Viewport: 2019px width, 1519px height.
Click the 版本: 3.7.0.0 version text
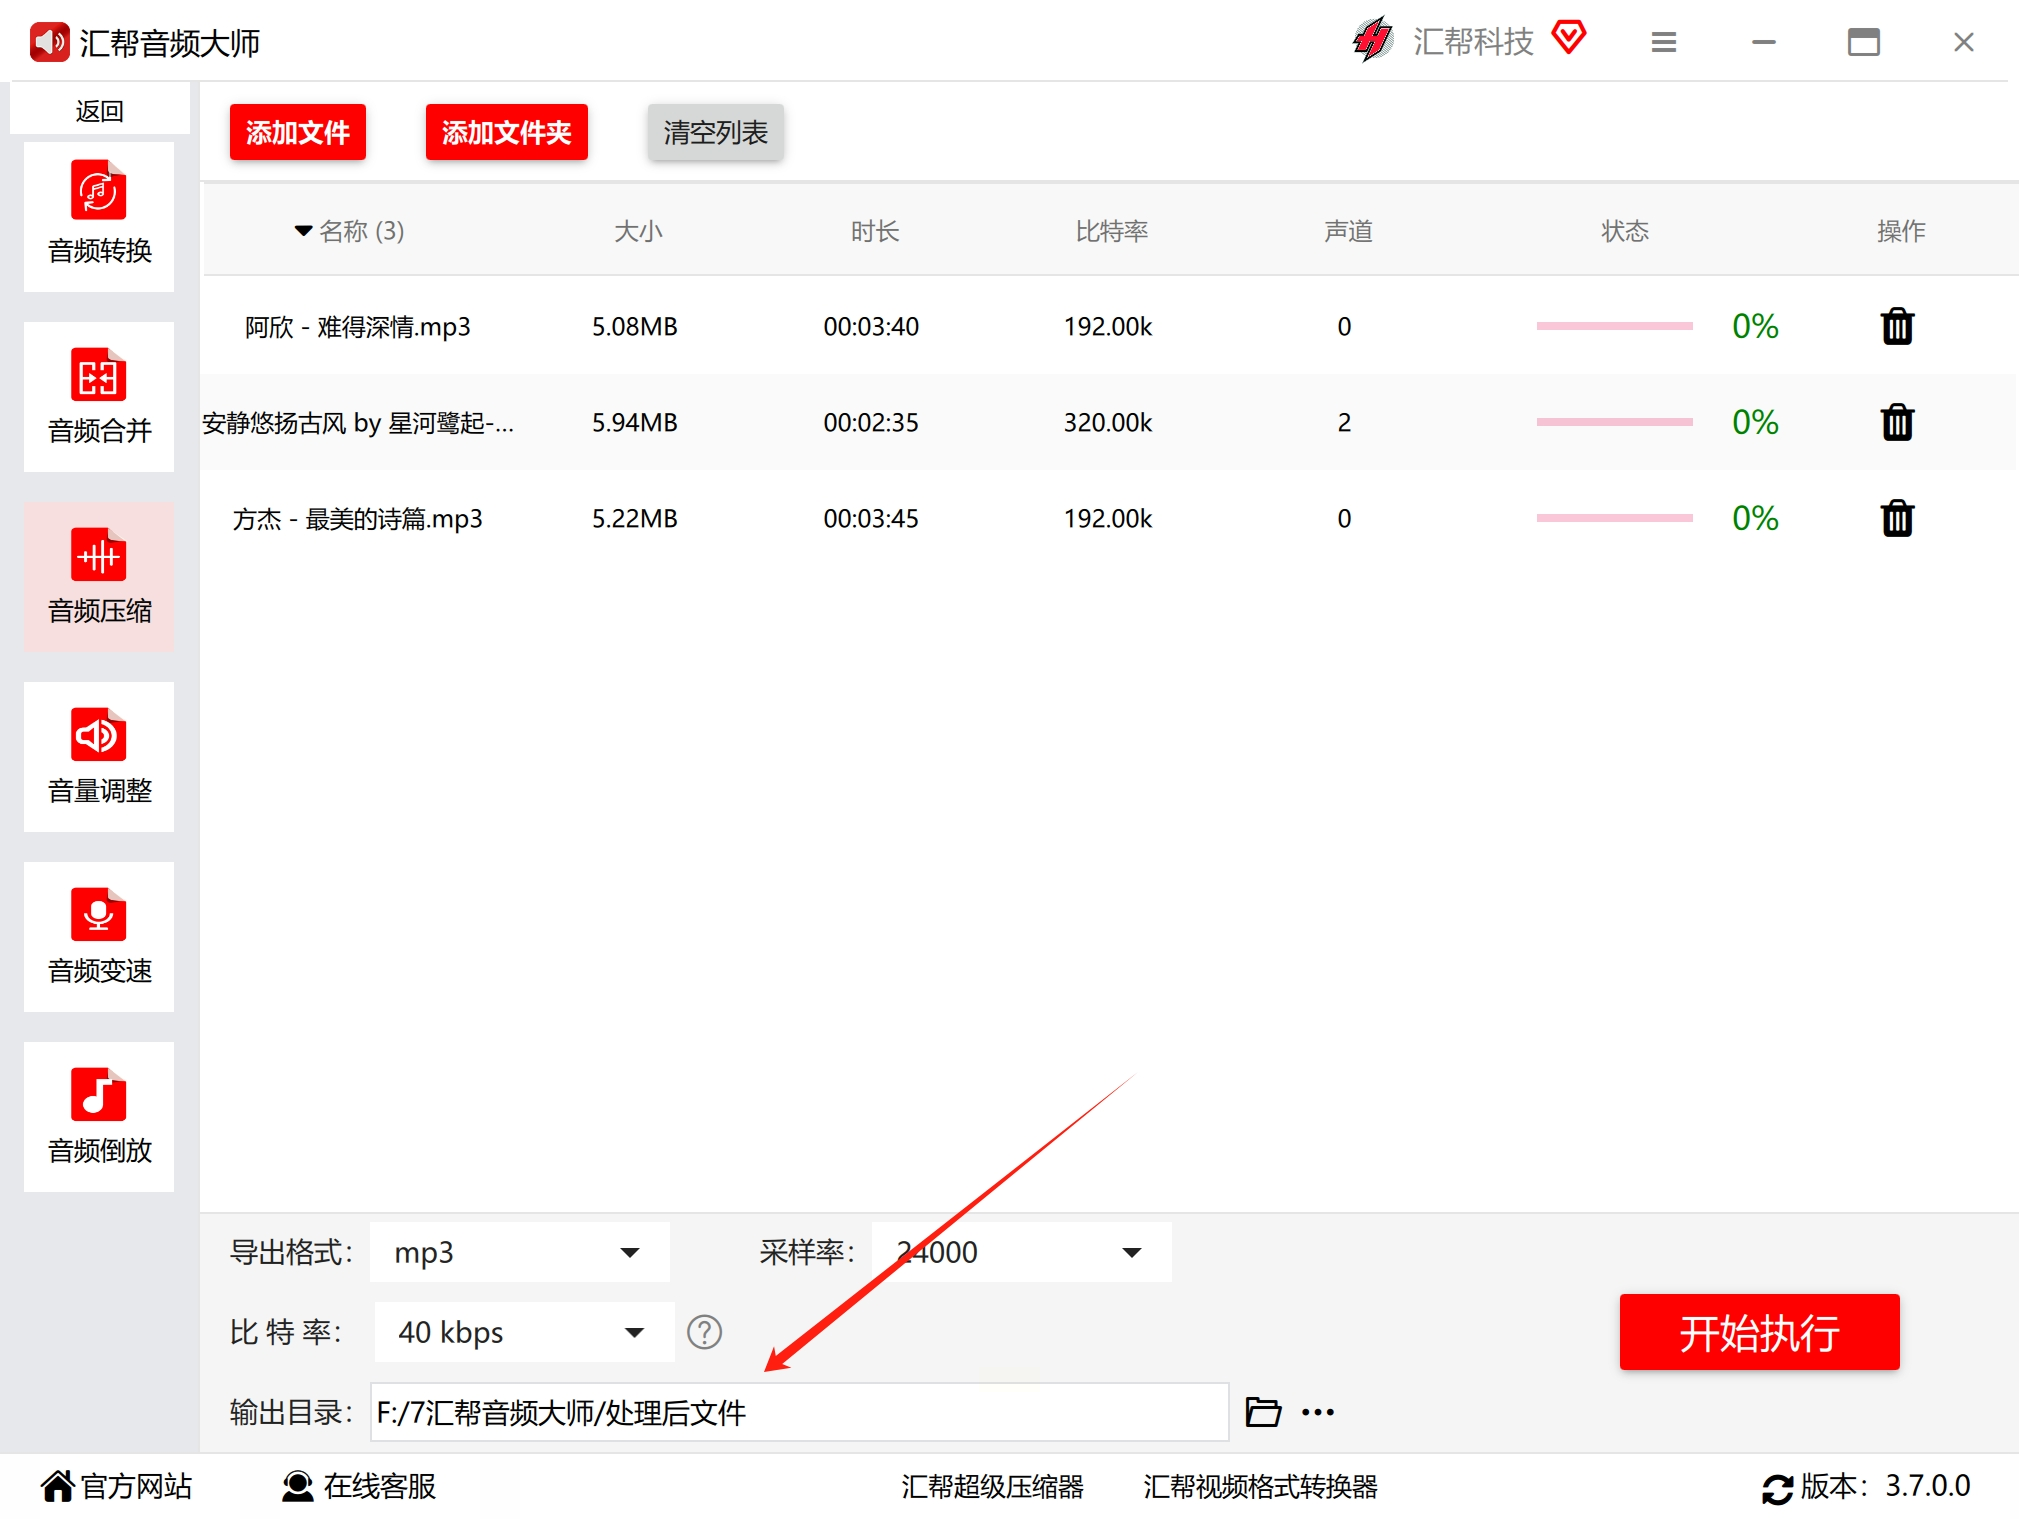(x=1885, y=1487)
